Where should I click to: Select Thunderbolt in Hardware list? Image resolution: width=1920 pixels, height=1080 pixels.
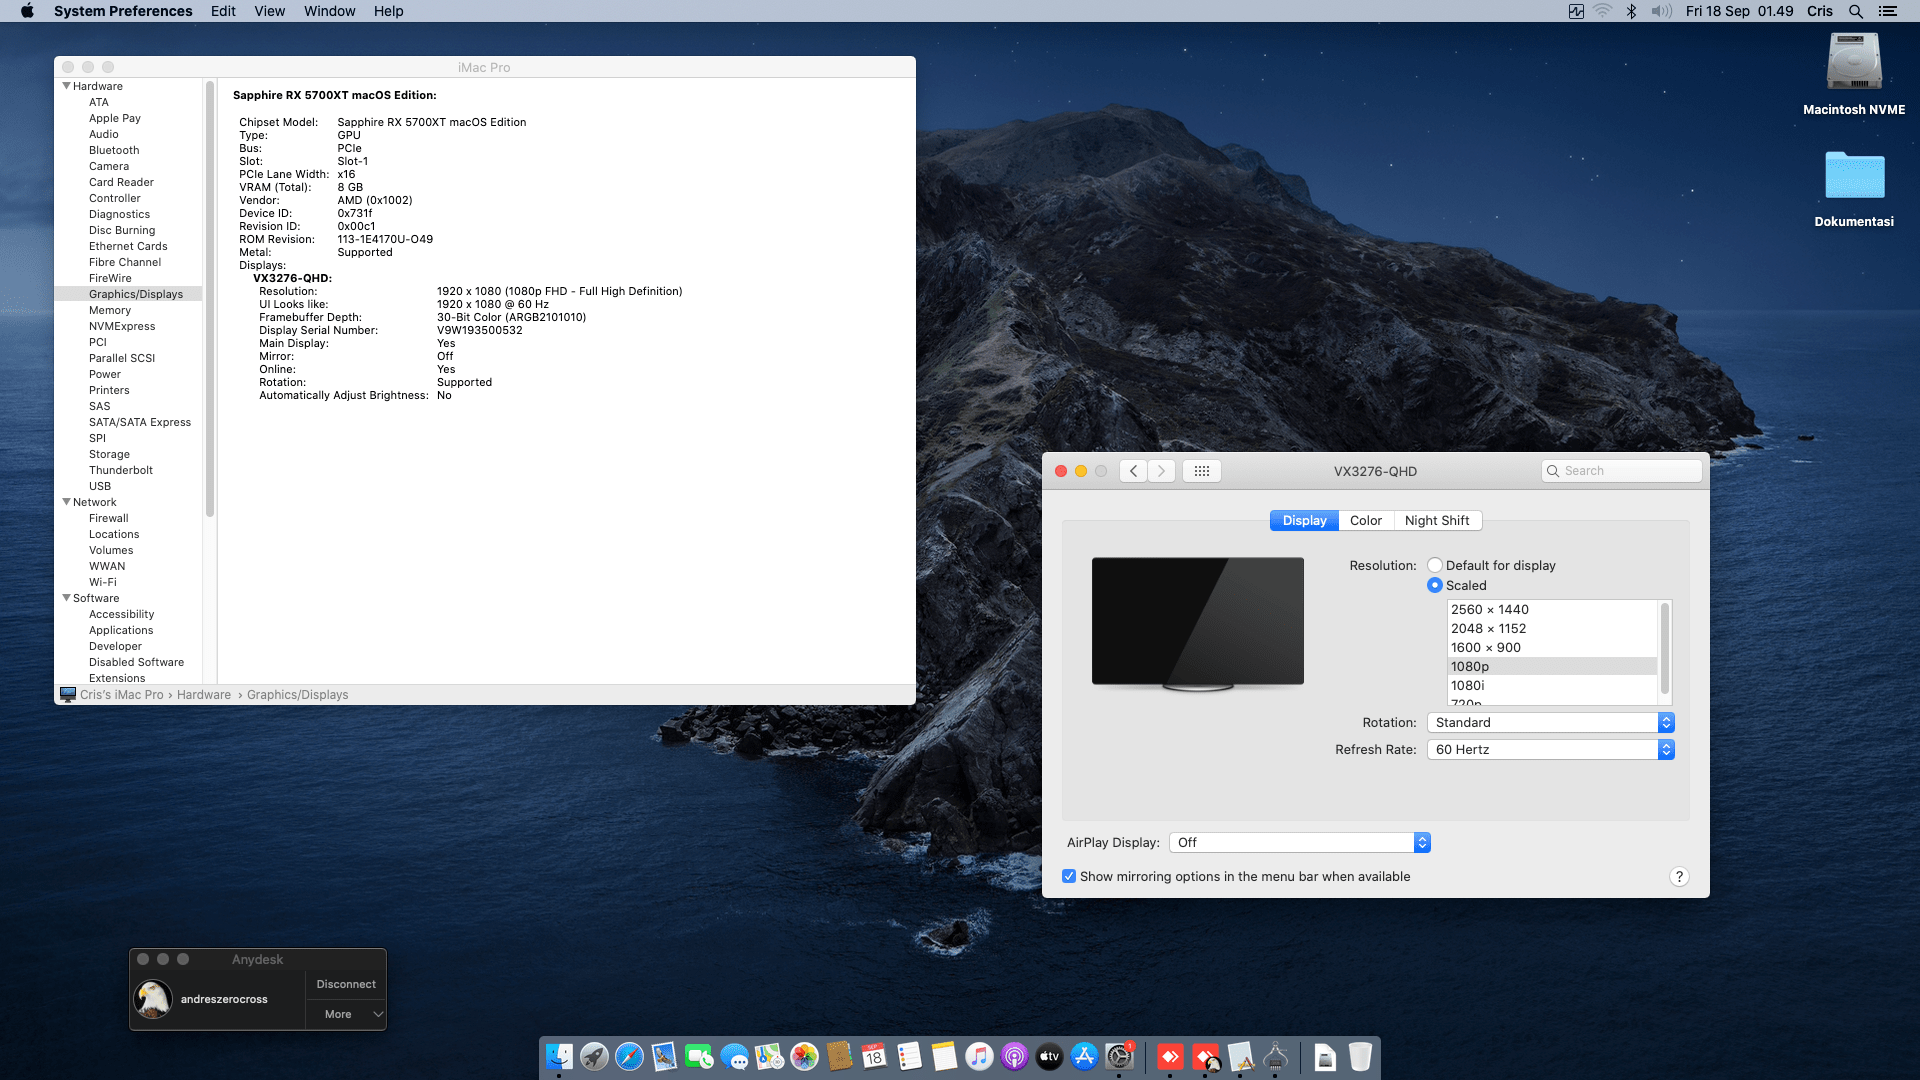coord(121,470)
